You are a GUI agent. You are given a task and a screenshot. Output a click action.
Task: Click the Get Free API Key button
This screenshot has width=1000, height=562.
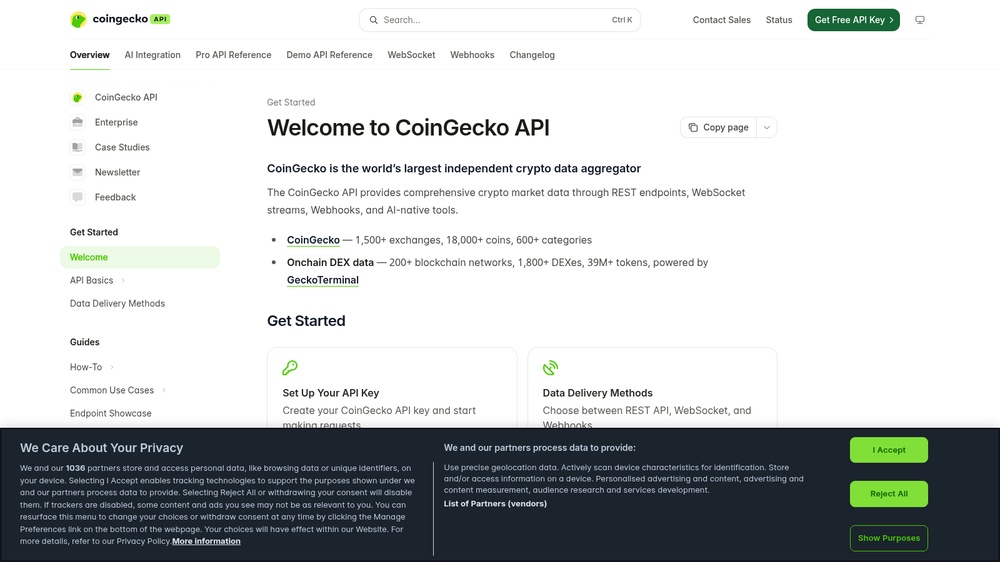coord(853,20)
